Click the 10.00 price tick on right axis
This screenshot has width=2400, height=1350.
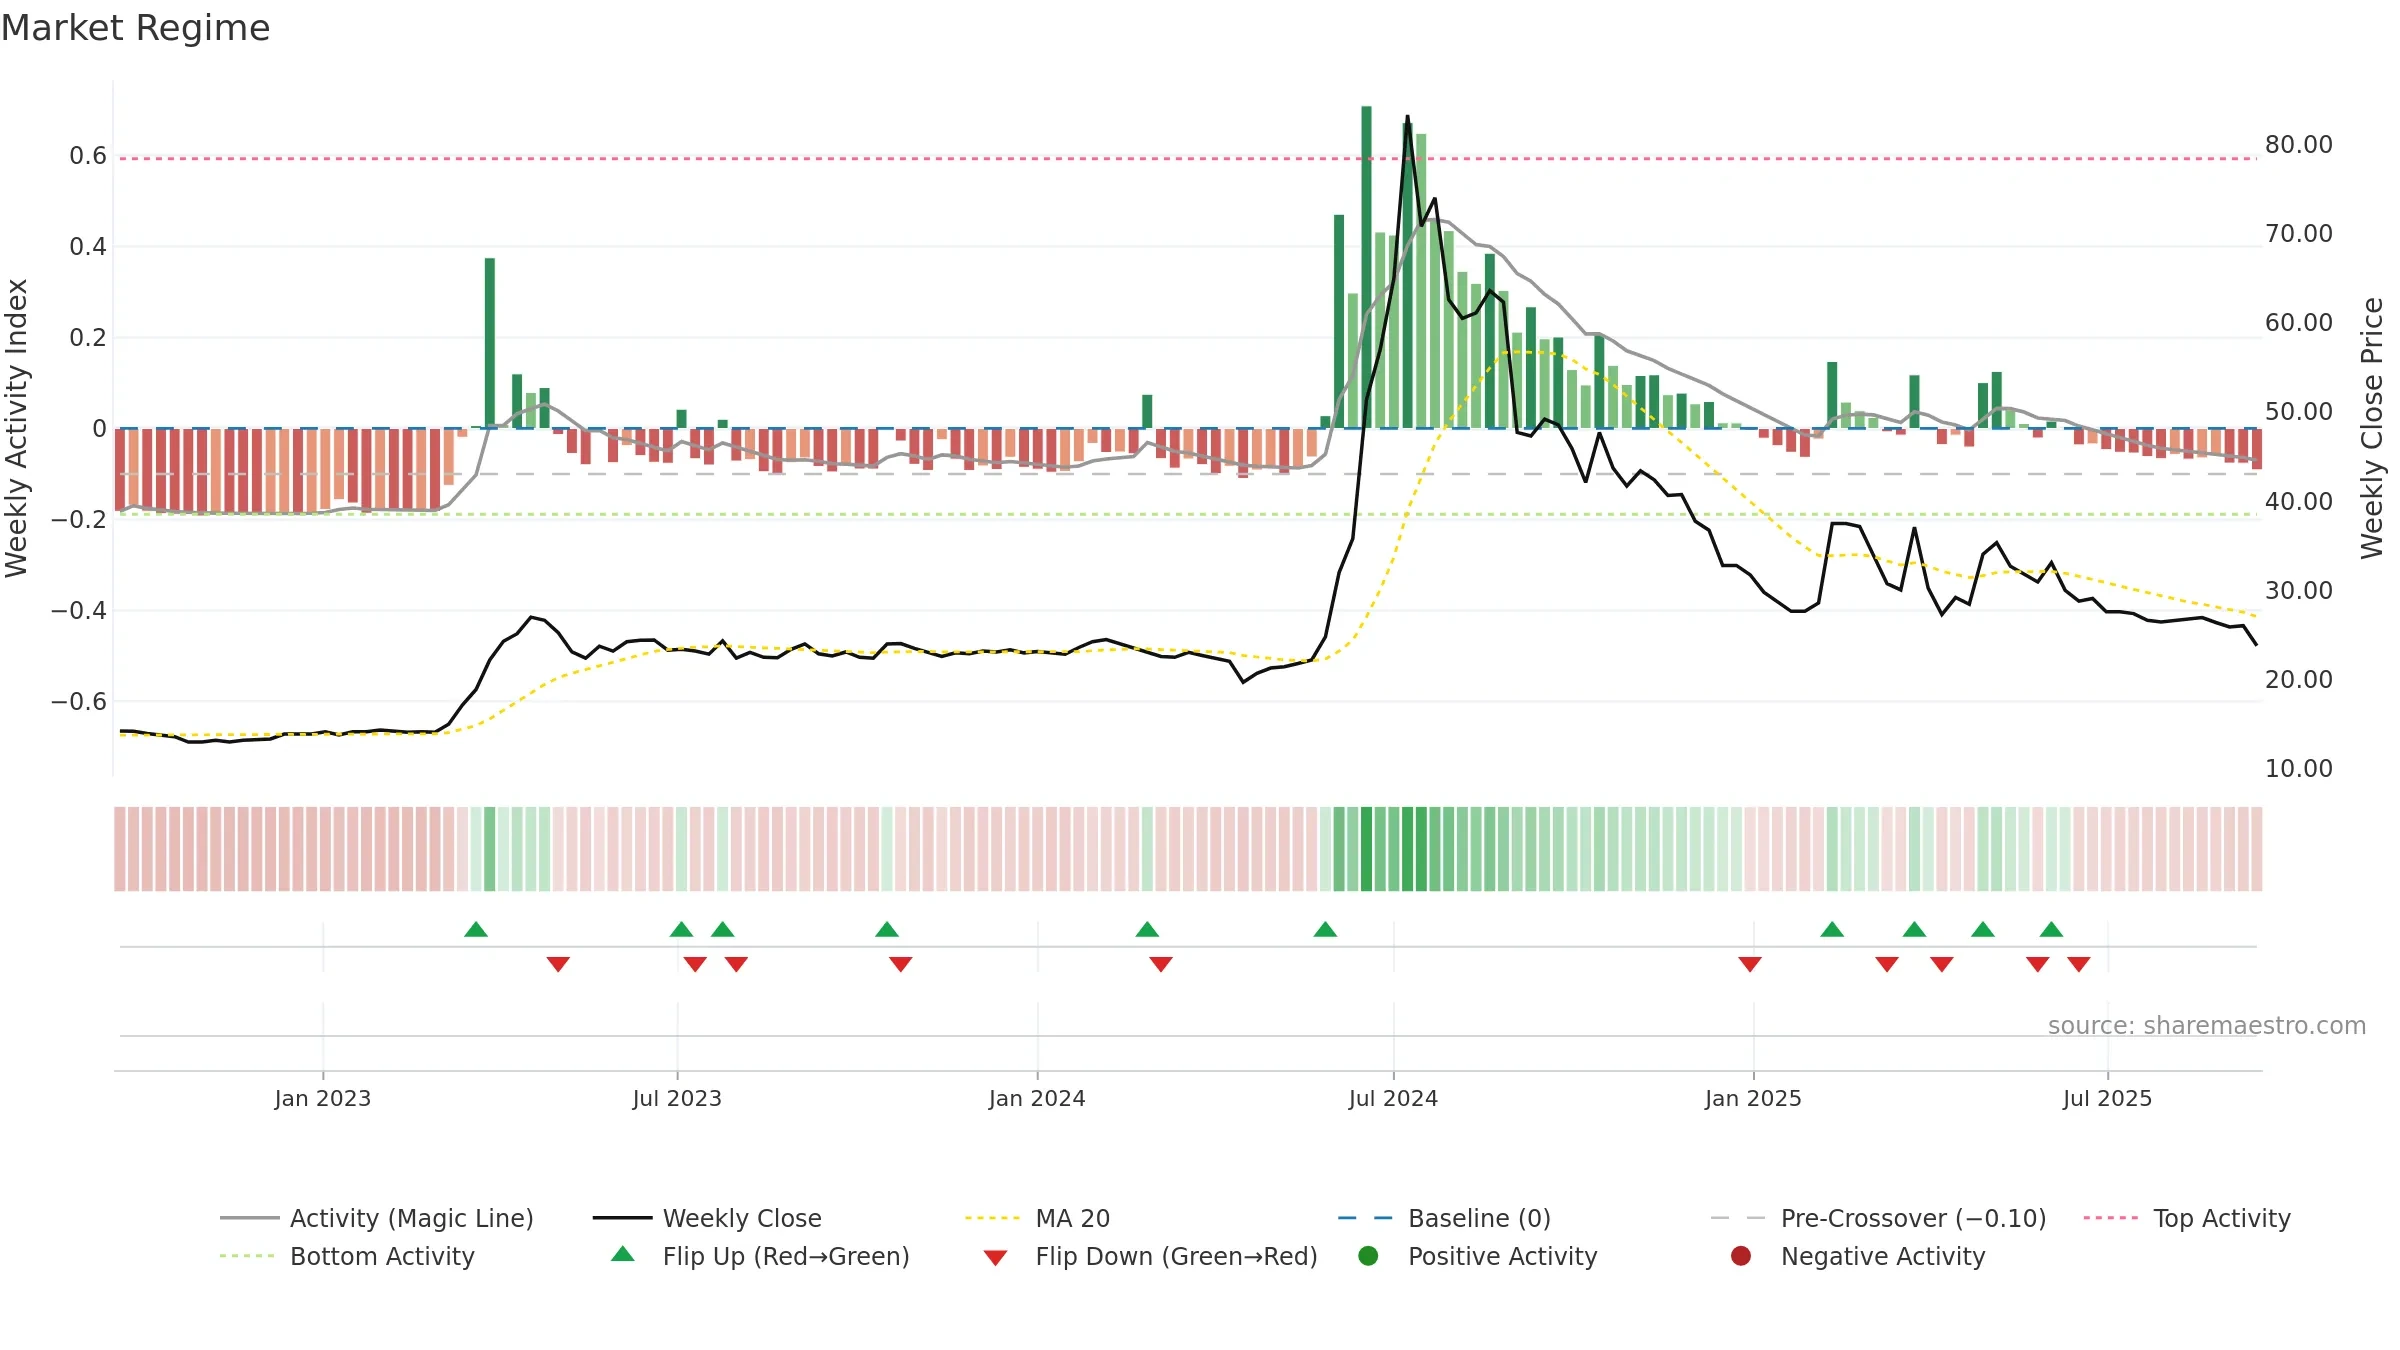2299,769
